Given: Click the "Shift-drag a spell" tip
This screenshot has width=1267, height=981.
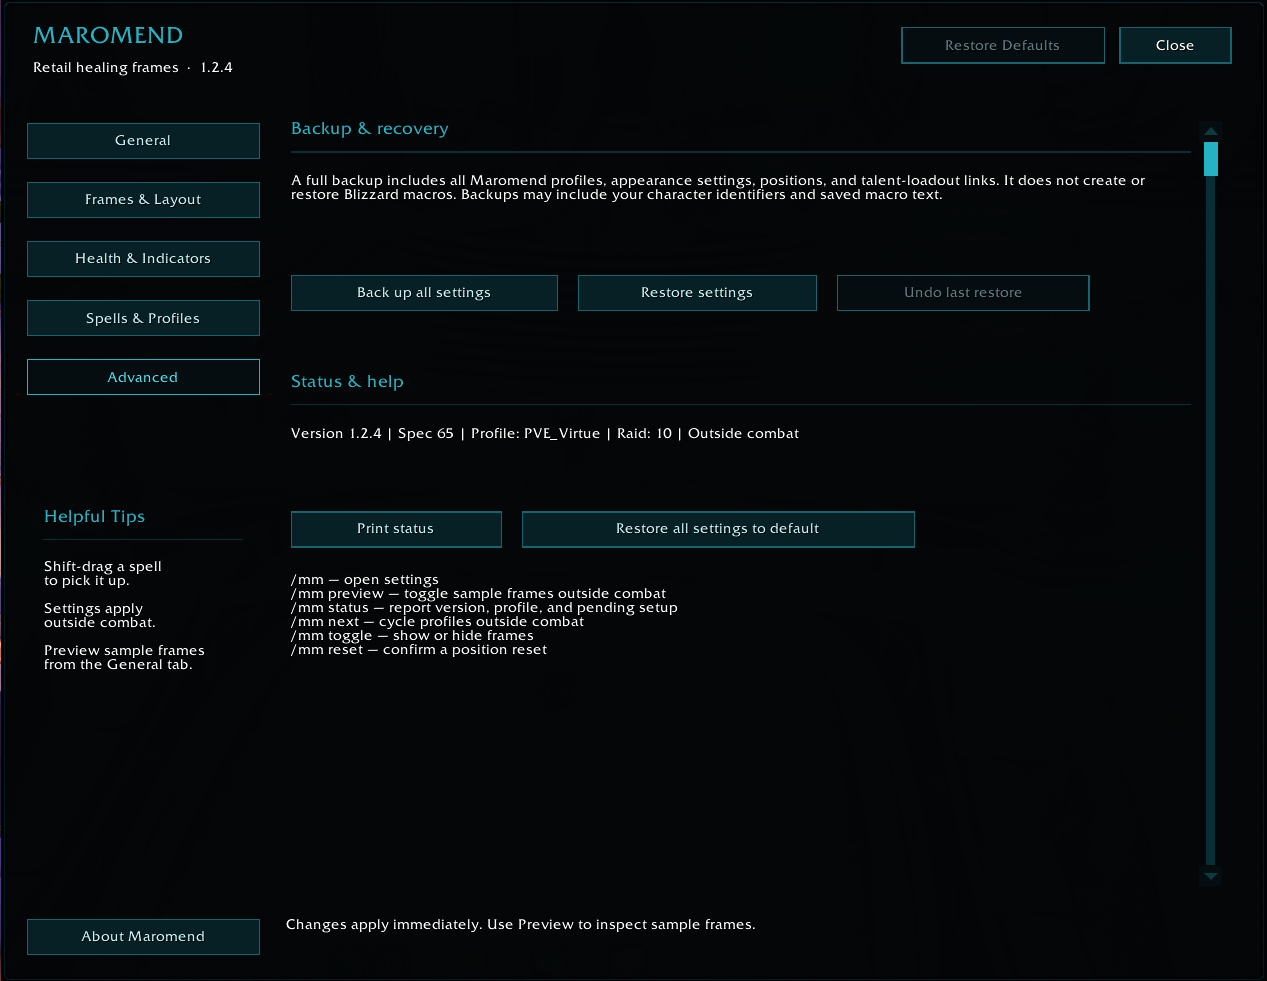Looking at the screenshot, I should [103, 574].
